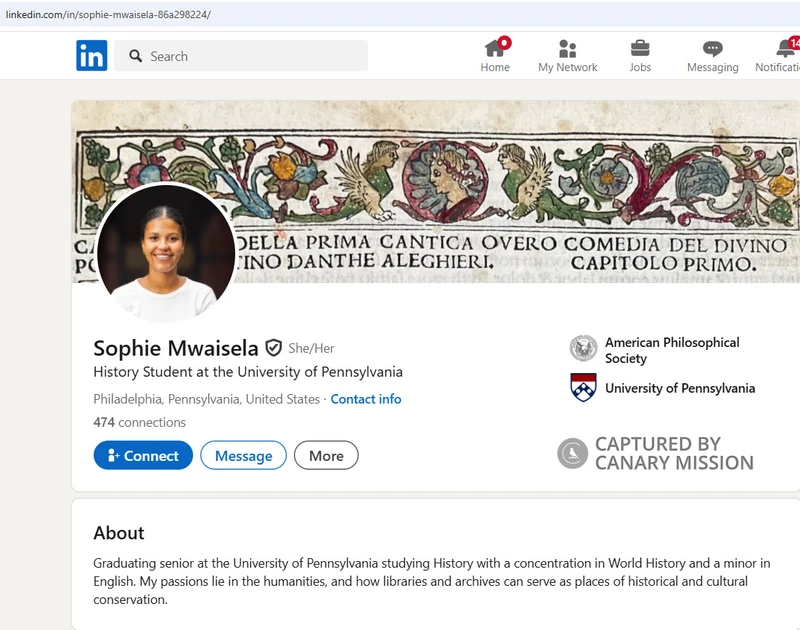Open the Messaging chat icon
Screen dimensions: 800x630
(712, 48)
